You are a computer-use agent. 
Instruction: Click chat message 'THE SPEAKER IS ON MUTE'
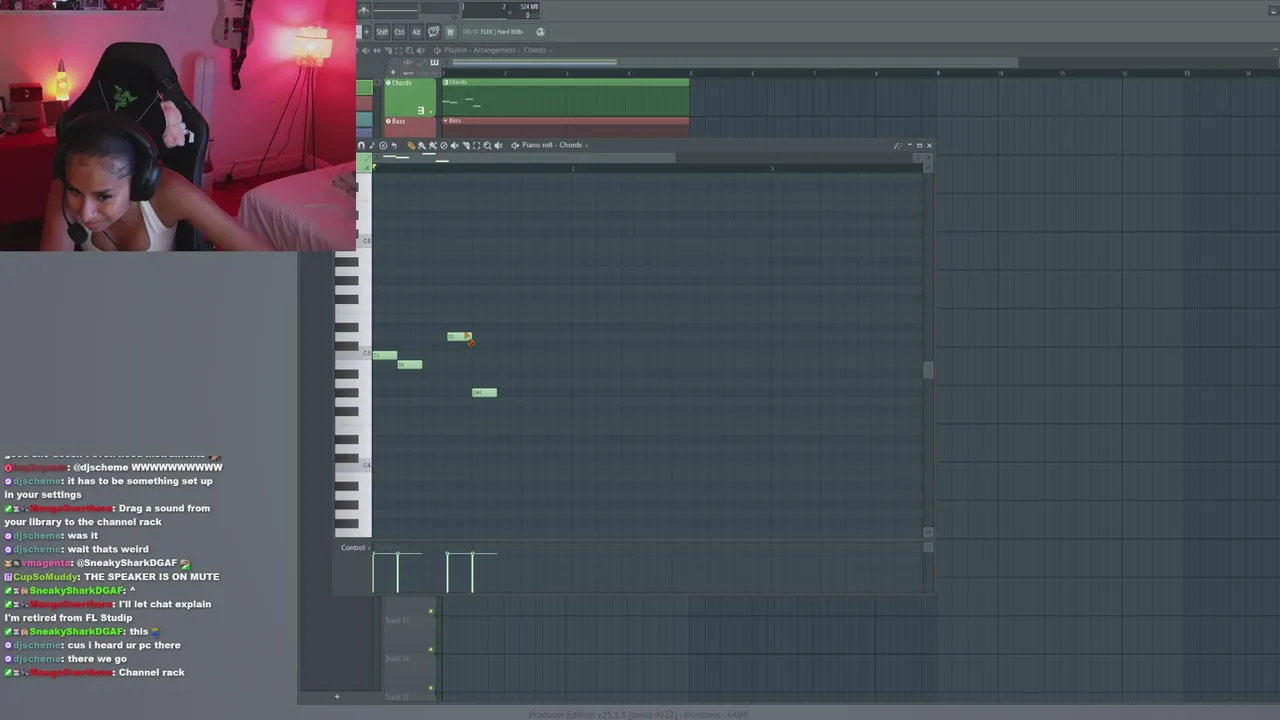click(x=151, y=577)
